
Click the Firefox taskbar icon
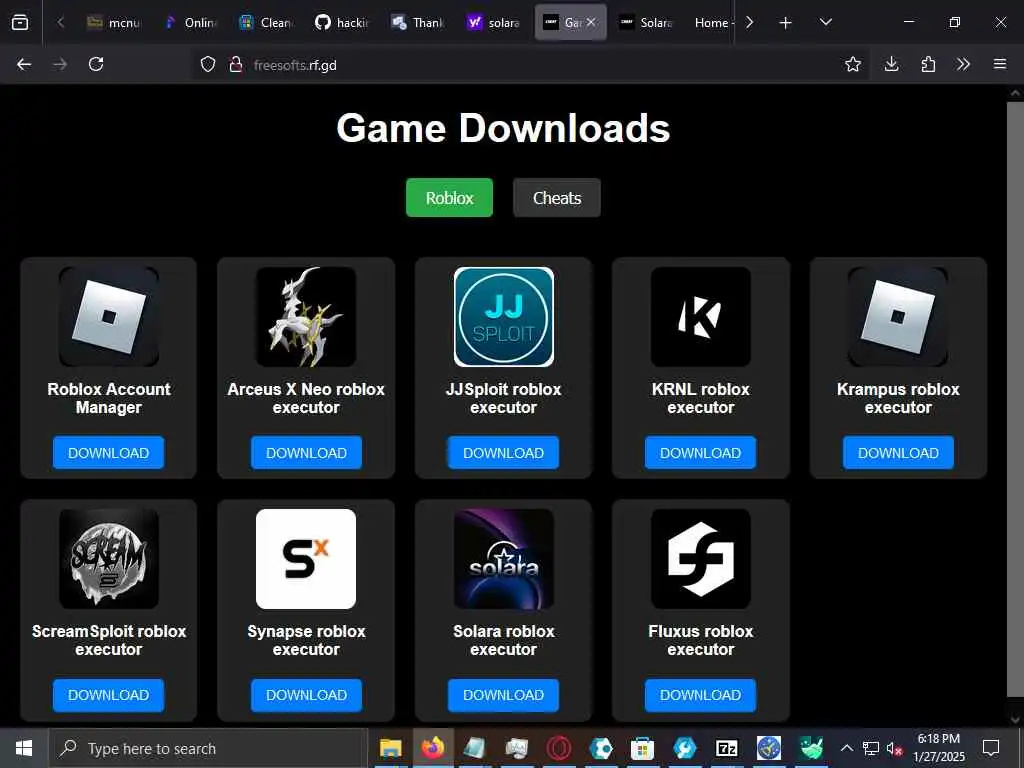tap(432, 748)
